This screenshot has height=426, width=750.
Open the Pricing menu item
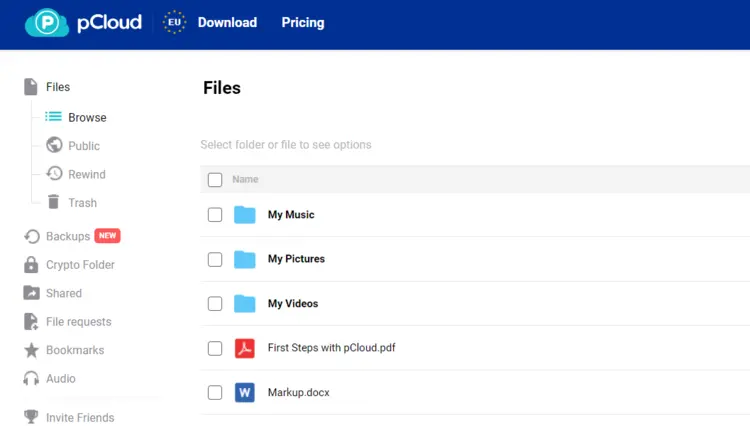tap(303, 22)
